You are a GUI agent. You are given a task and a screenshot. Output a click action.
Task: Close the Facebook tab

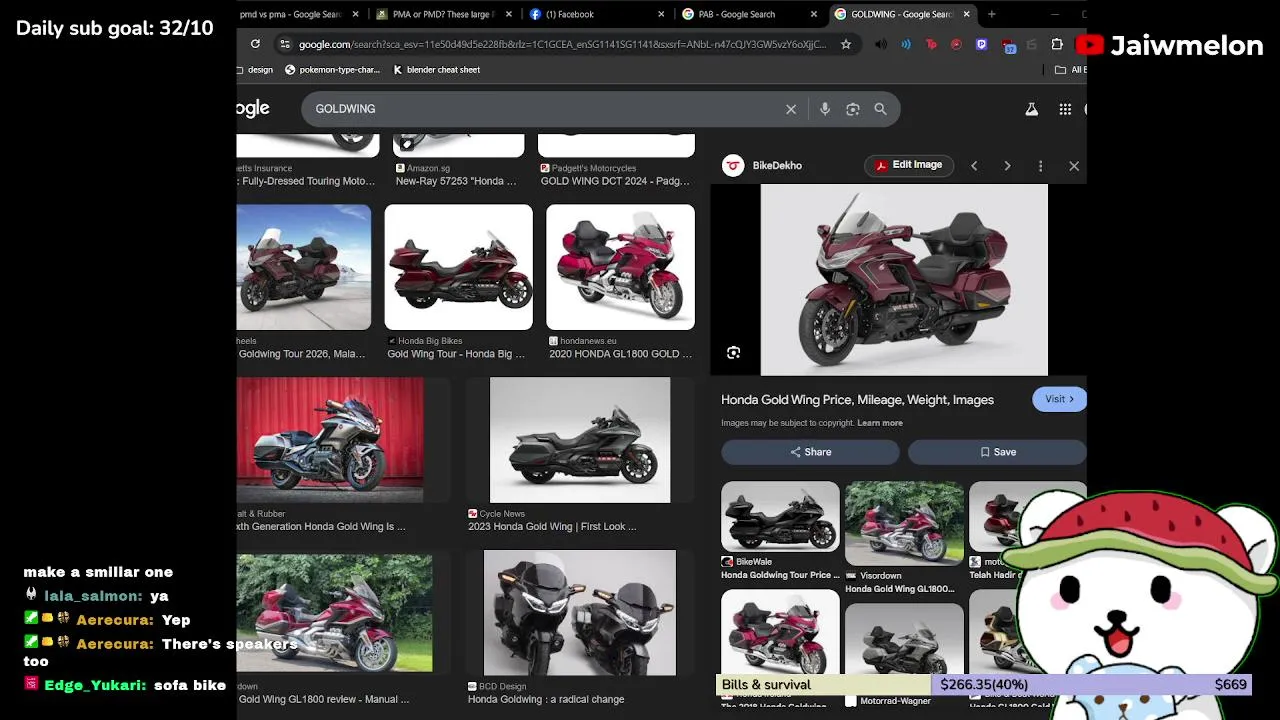click(661, 14)
